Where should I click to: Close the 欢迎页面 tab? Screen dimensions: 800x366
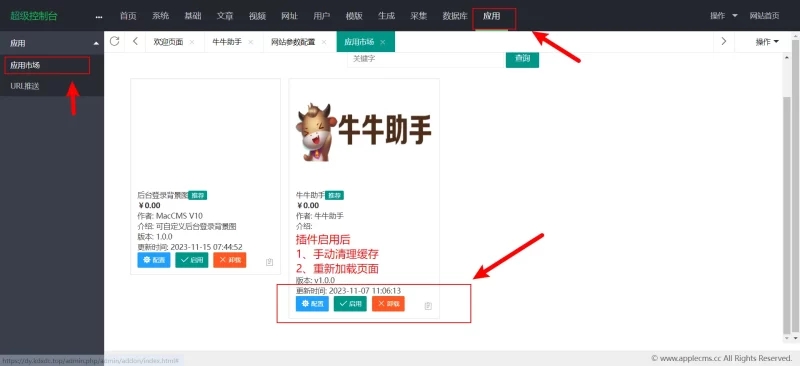[x=192, y=42]
